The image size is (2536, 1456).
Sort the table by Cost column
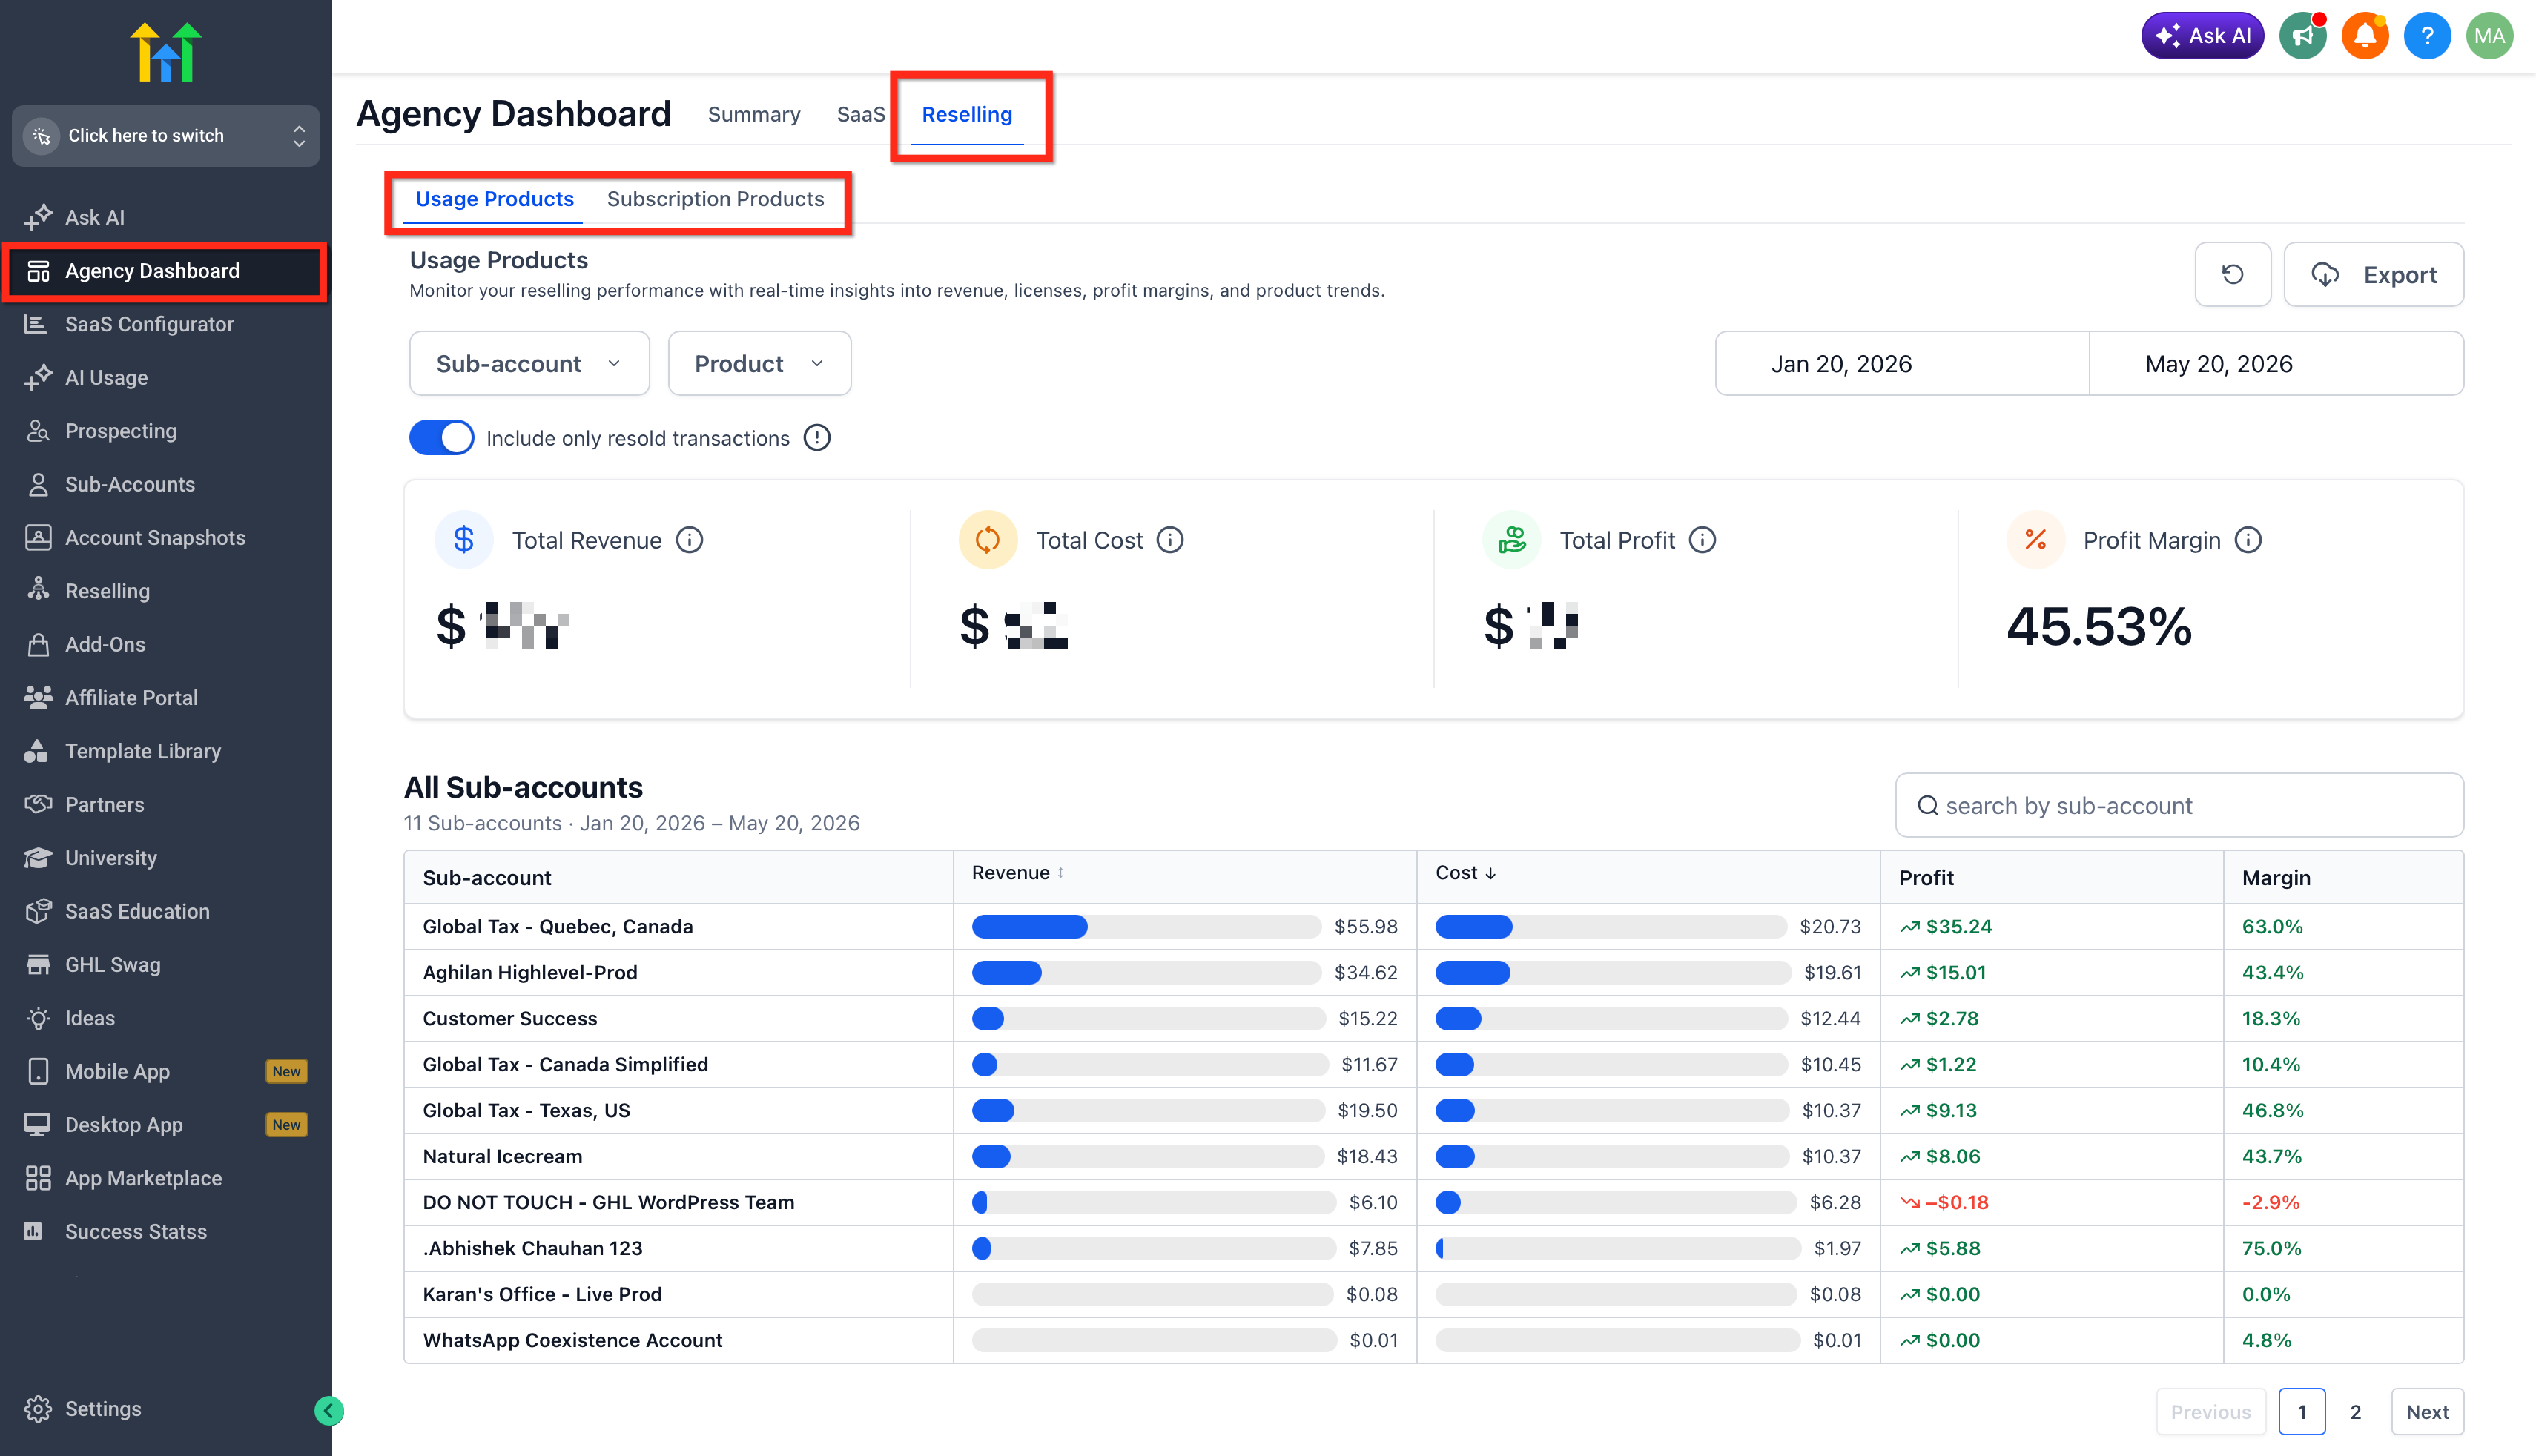pyautogui.click(x=1465, y=873)
